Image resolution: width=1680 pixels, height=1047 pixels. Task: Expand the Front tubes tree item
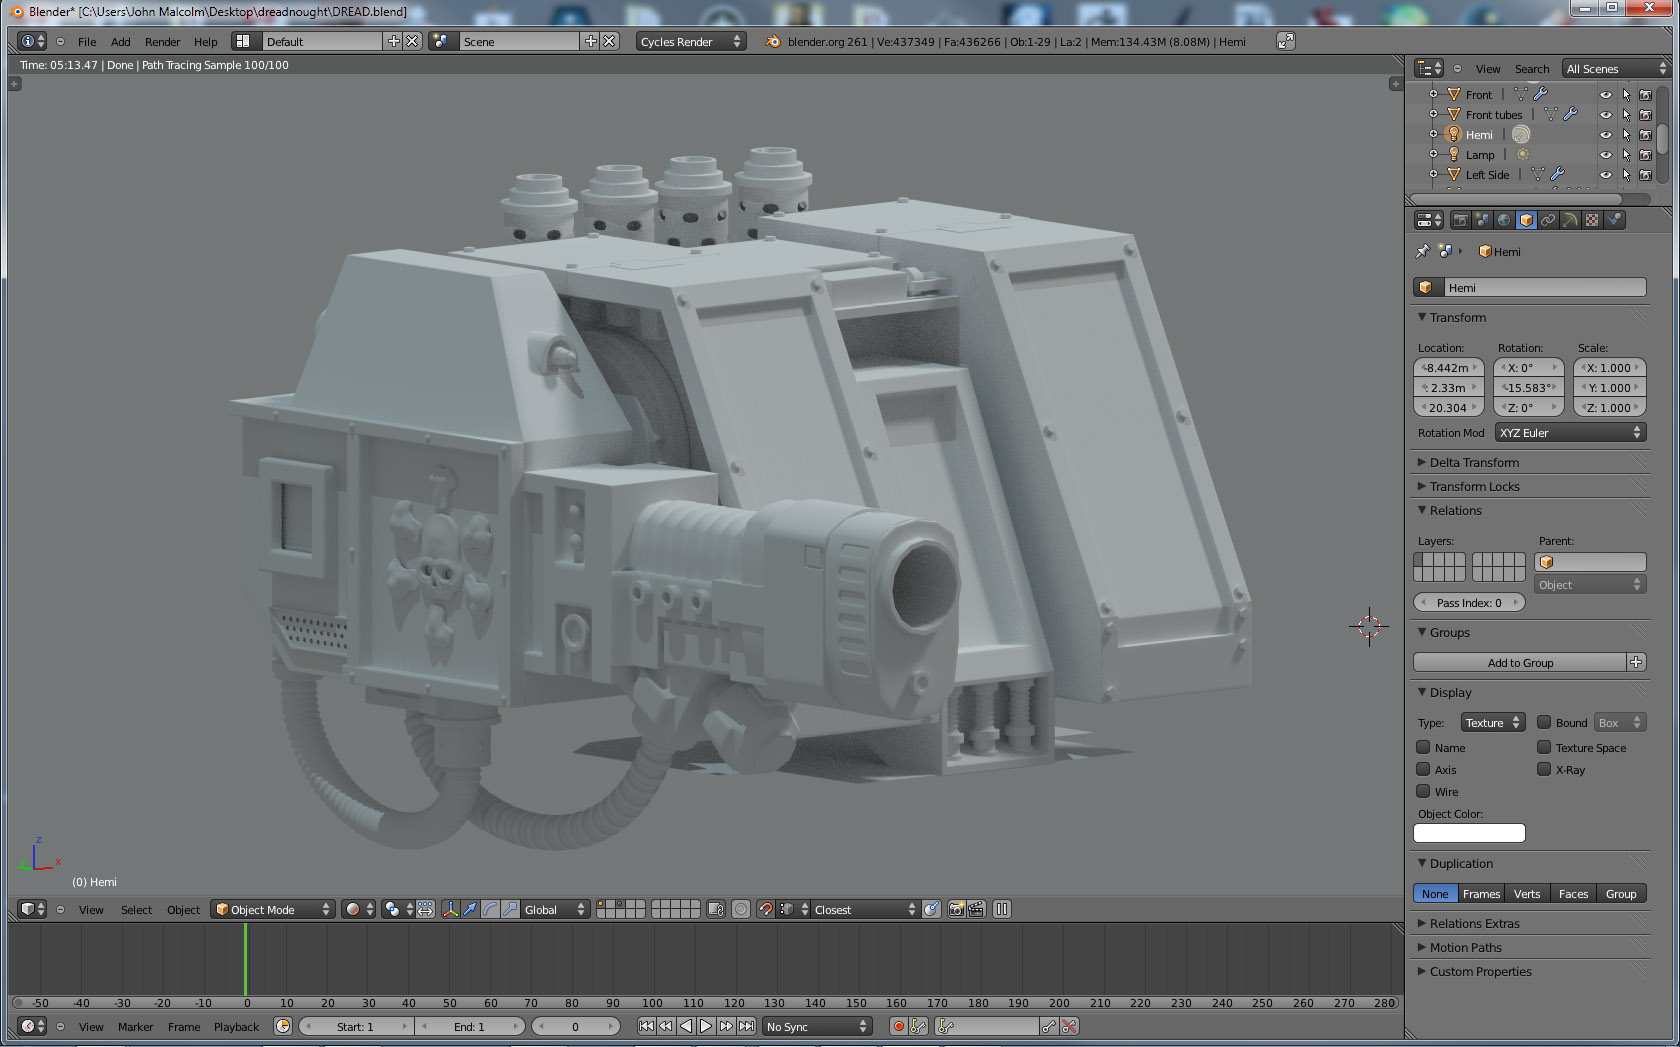point(1433,114)
